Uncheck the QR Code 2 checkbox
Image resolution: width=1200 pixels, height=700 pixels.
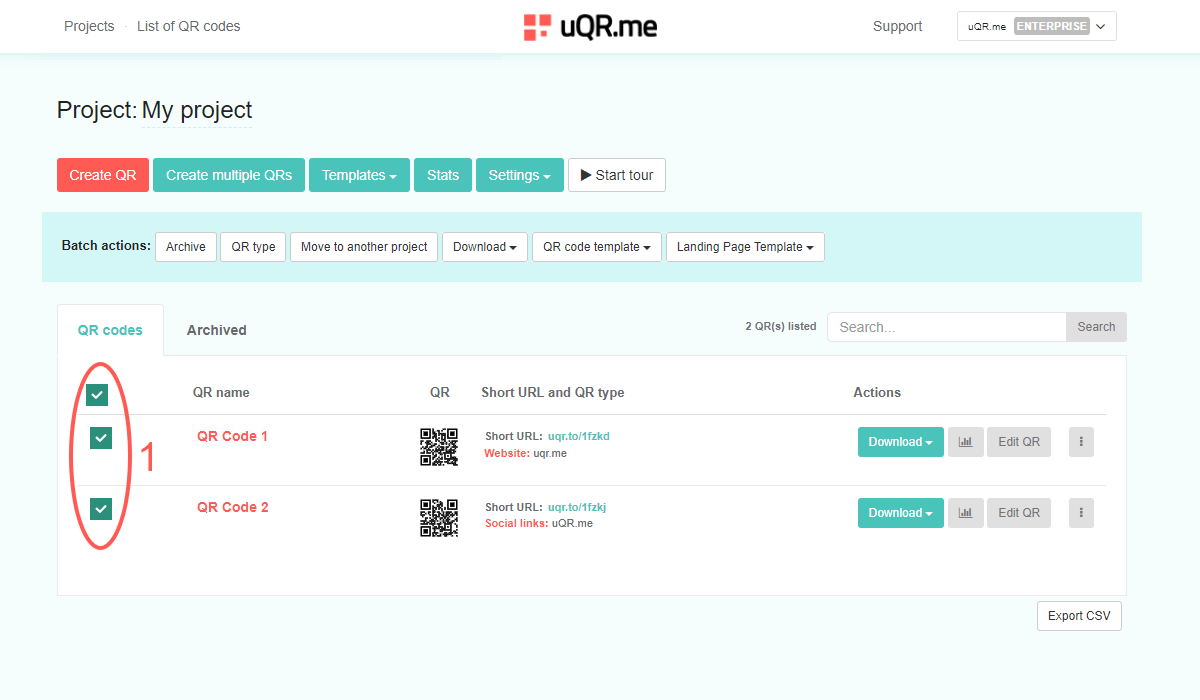101,509
